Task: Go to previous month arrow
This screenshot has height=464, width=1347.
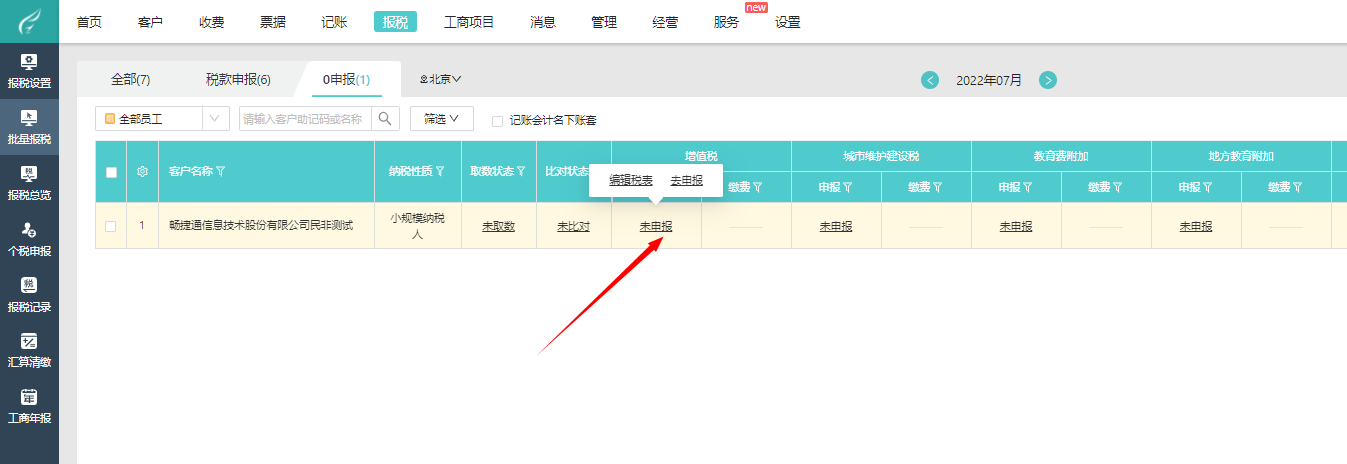Action: click(x=930, y=80)
